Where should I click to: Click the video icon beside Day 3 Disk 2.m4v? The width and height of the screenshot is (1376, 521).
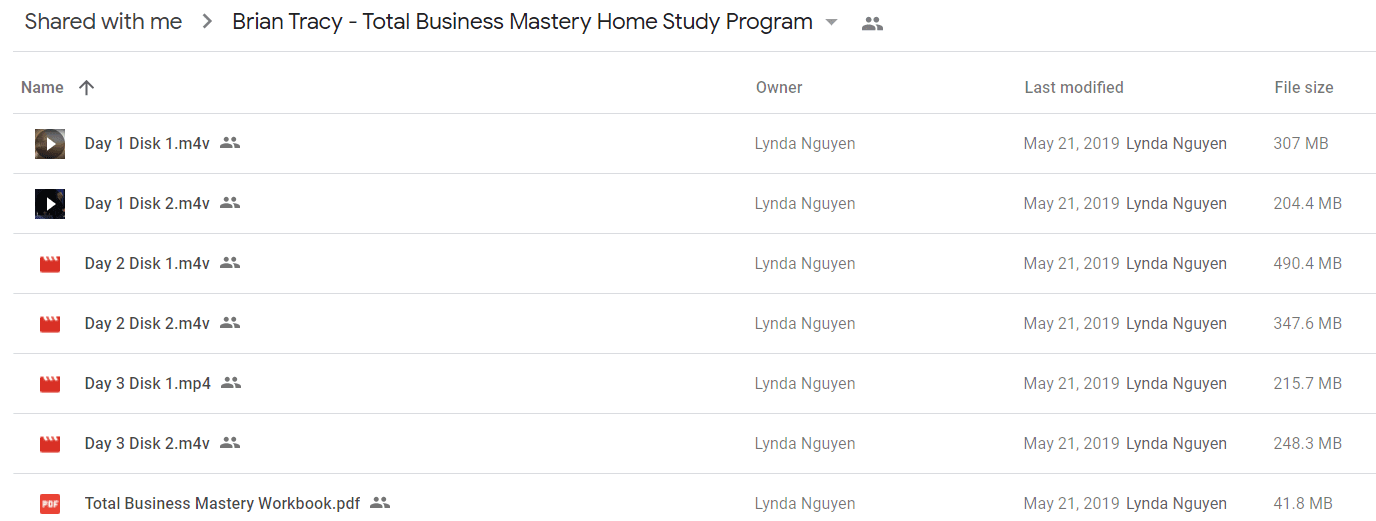pyautogui.click(x=50, y=444)
